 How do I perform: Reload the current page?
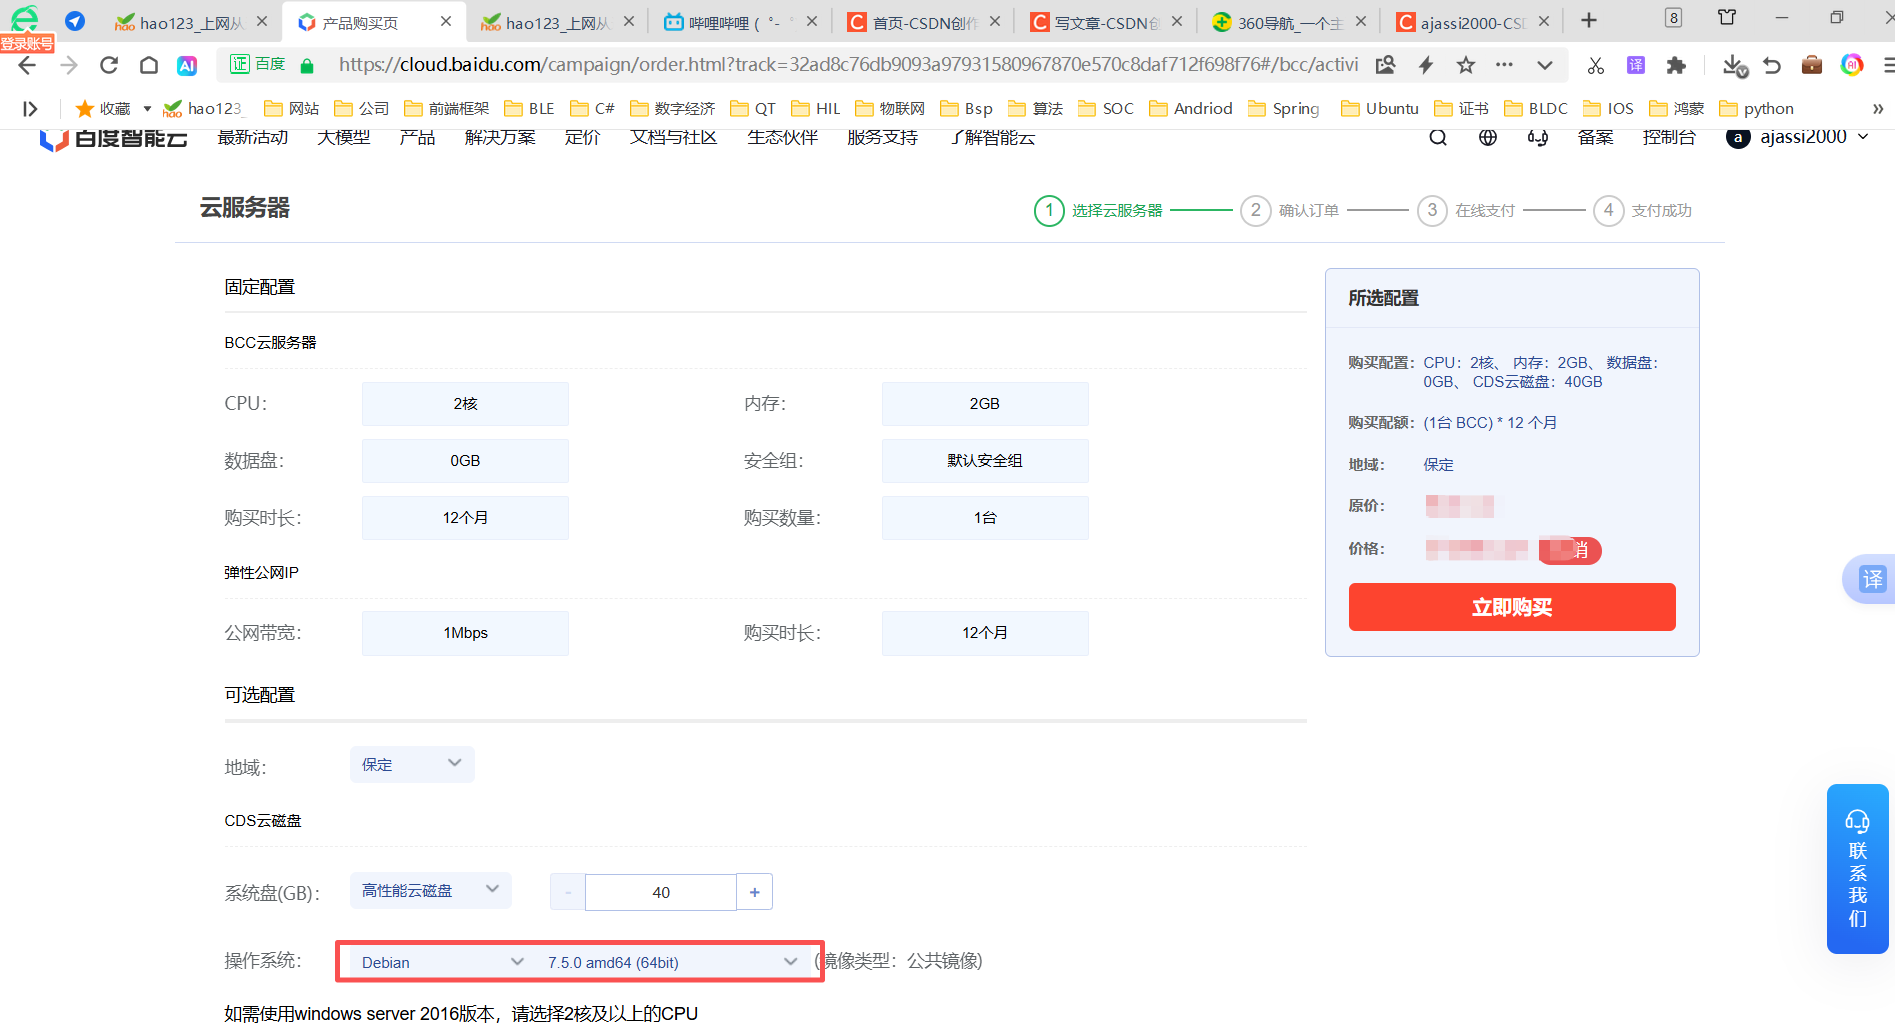pyautogui.click(x=109, y=65)
